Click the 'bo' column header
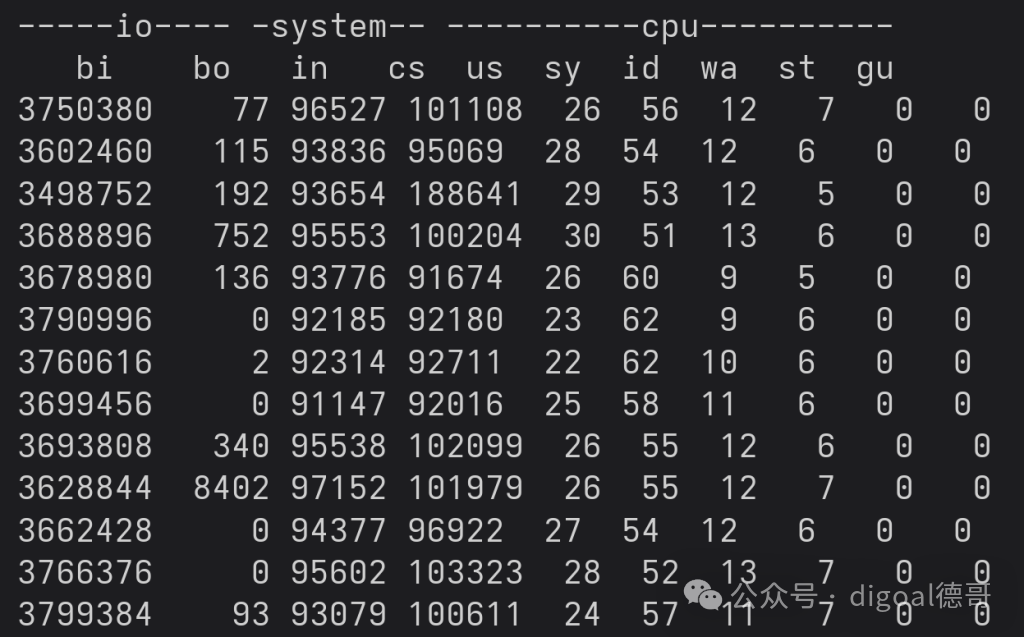1024x637 pixels. 212,68
